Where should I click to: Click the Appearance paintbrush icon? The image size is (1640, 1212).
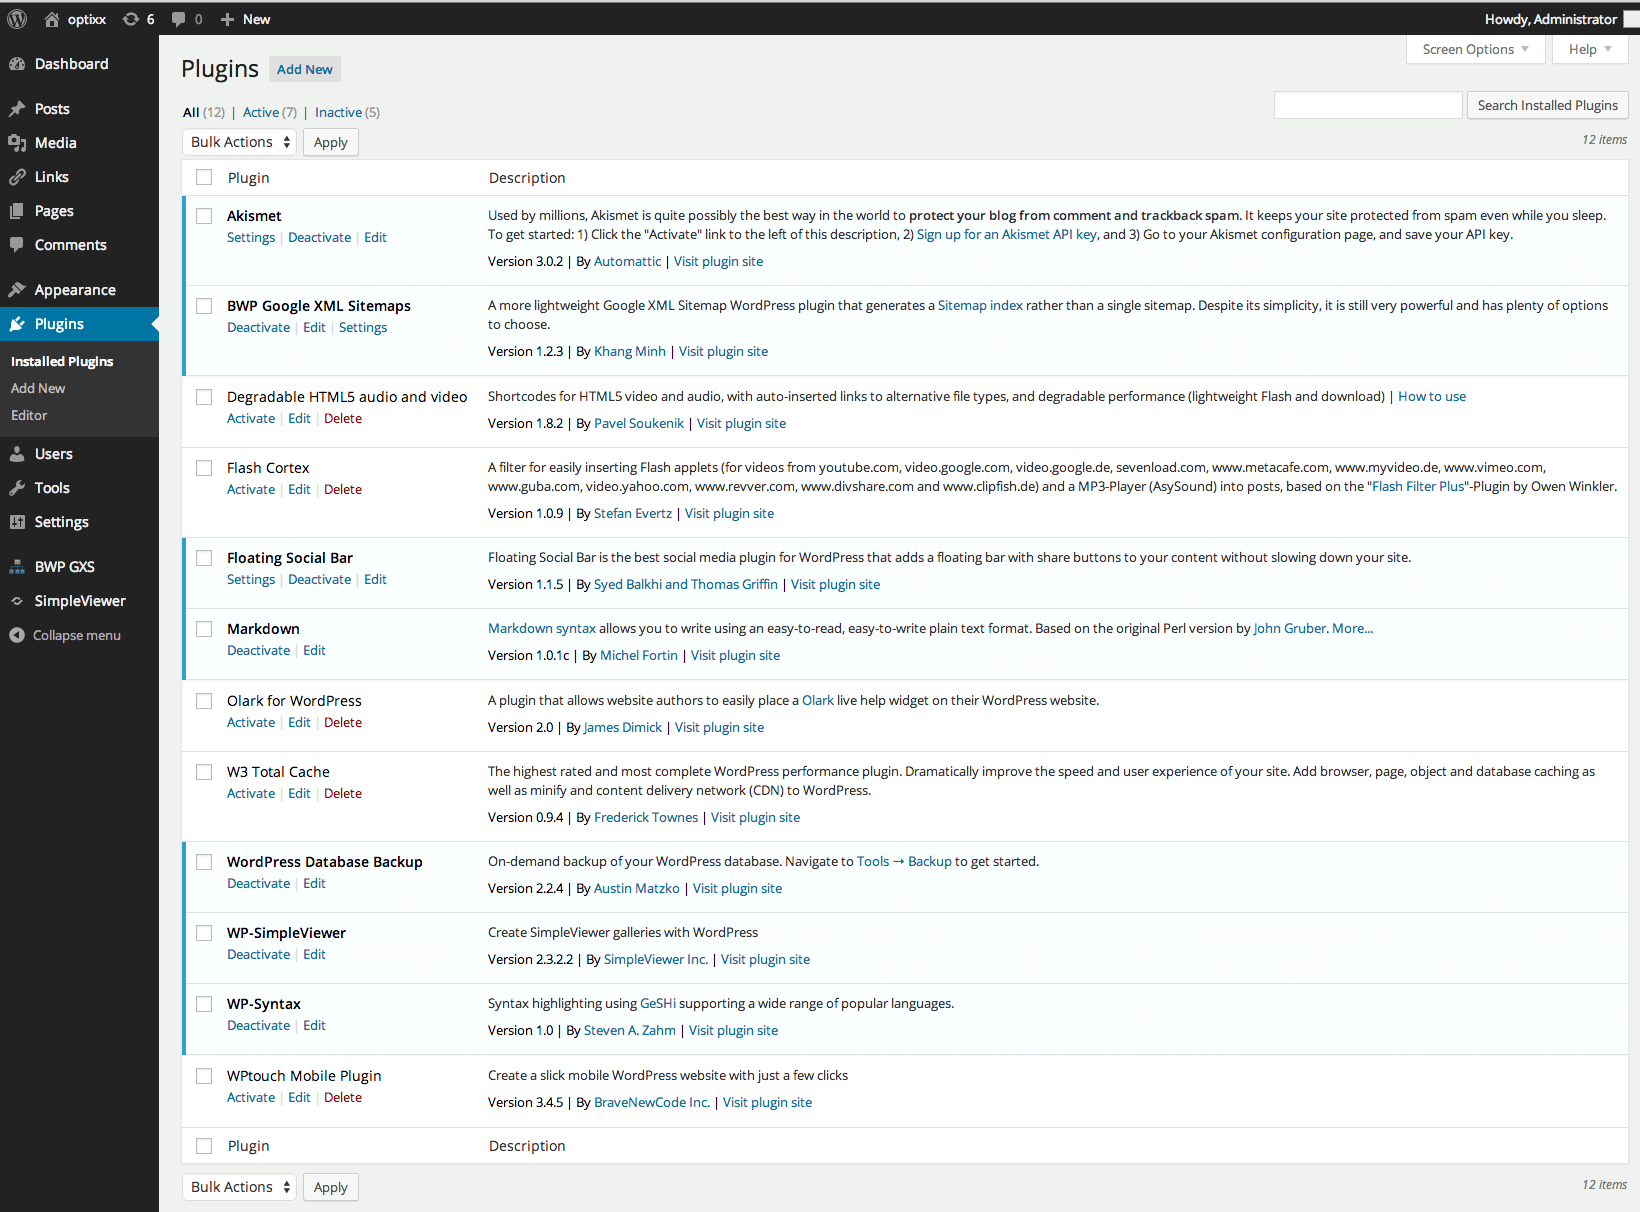(x=17, y=290)
